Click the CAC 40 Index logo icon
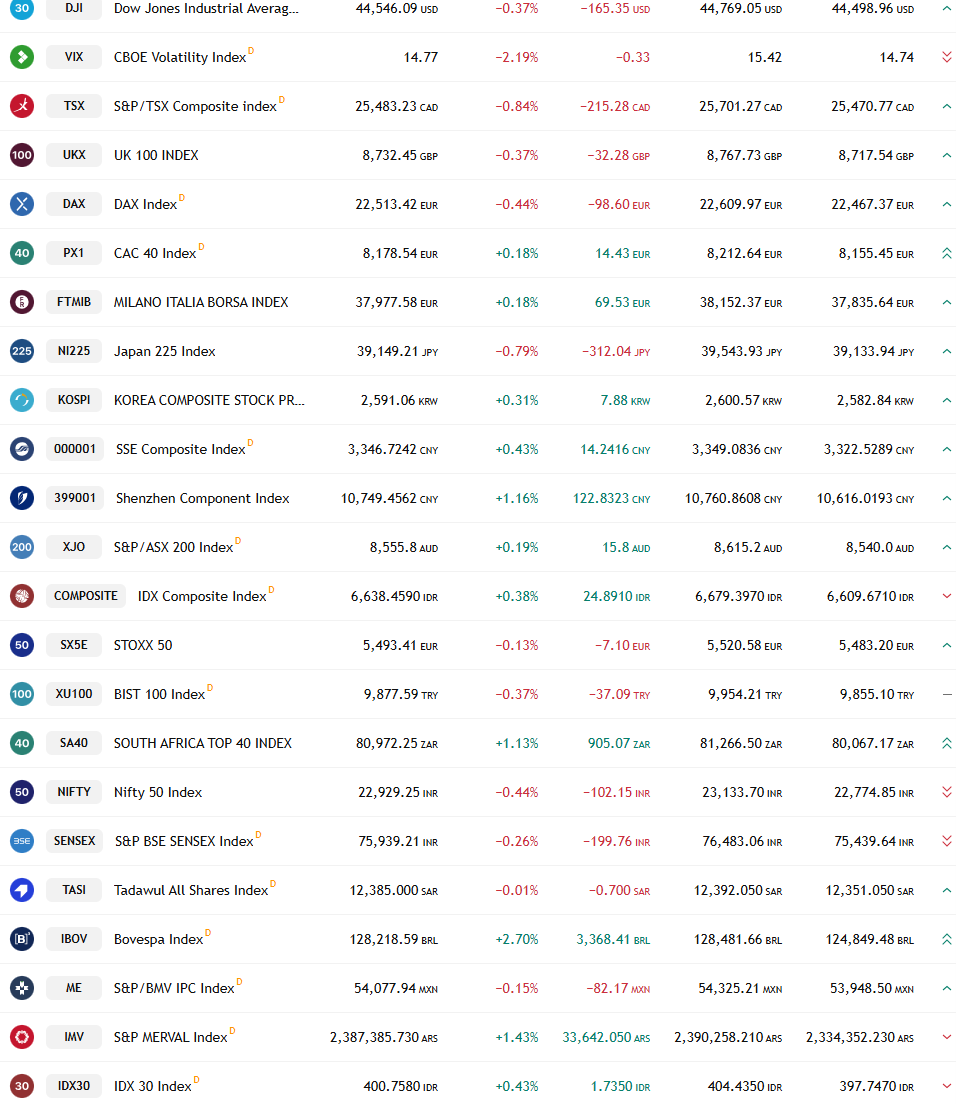Screen dimensions: 956x1104 click(x=22, y=253)
